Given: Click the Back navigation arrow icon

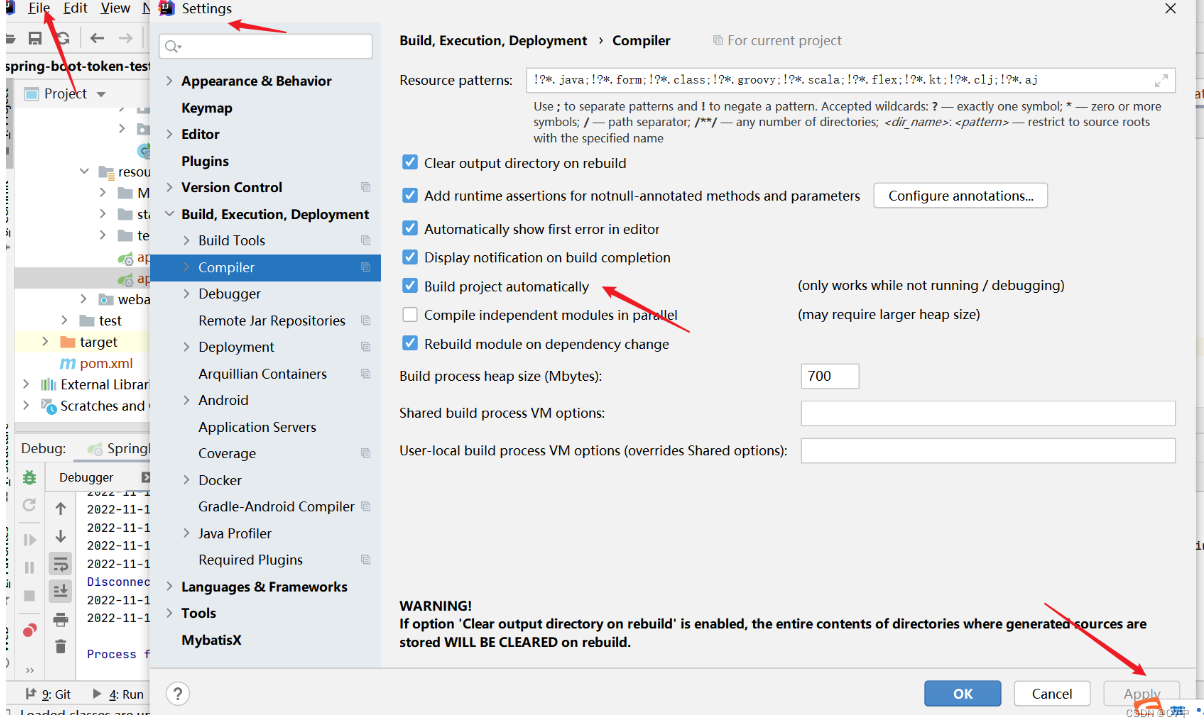Looking at the screenshot, I should point(97,38).
